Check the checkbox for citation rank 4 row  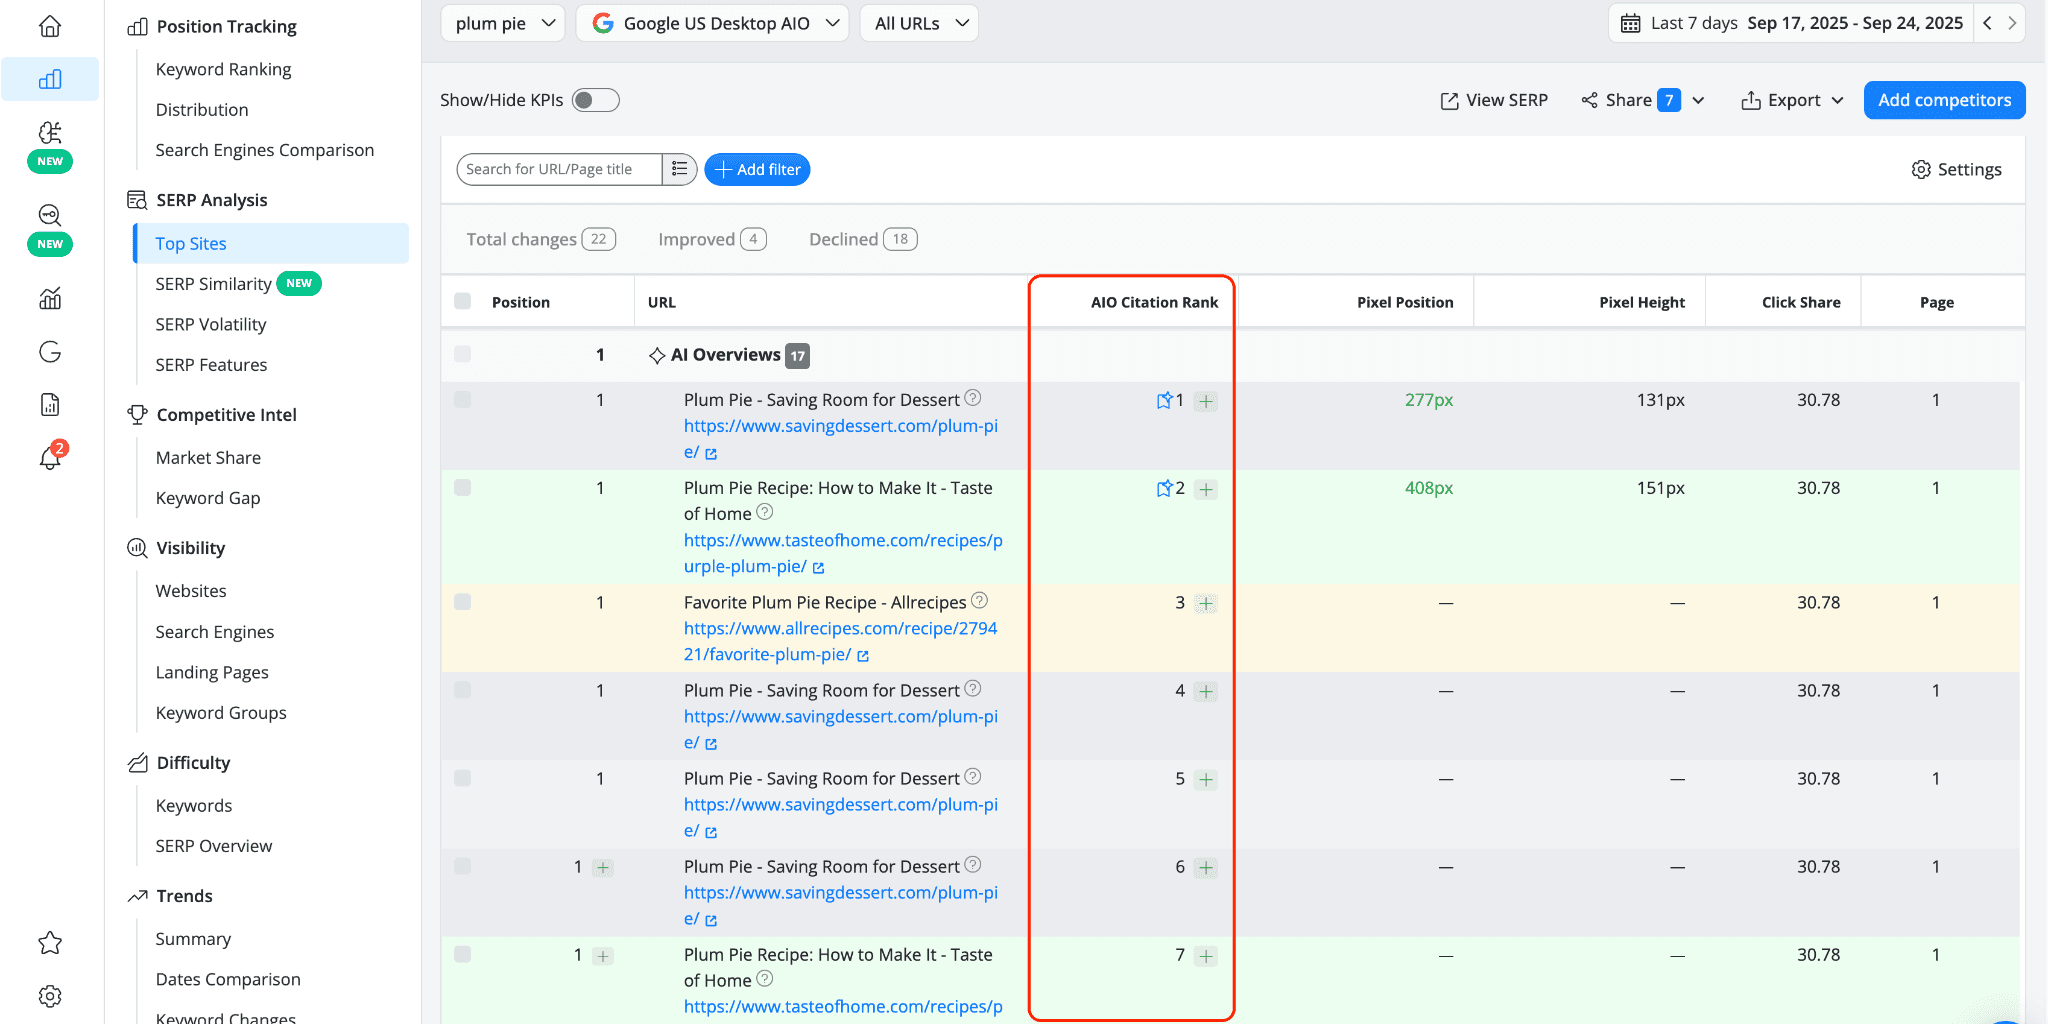coord(462,690)
